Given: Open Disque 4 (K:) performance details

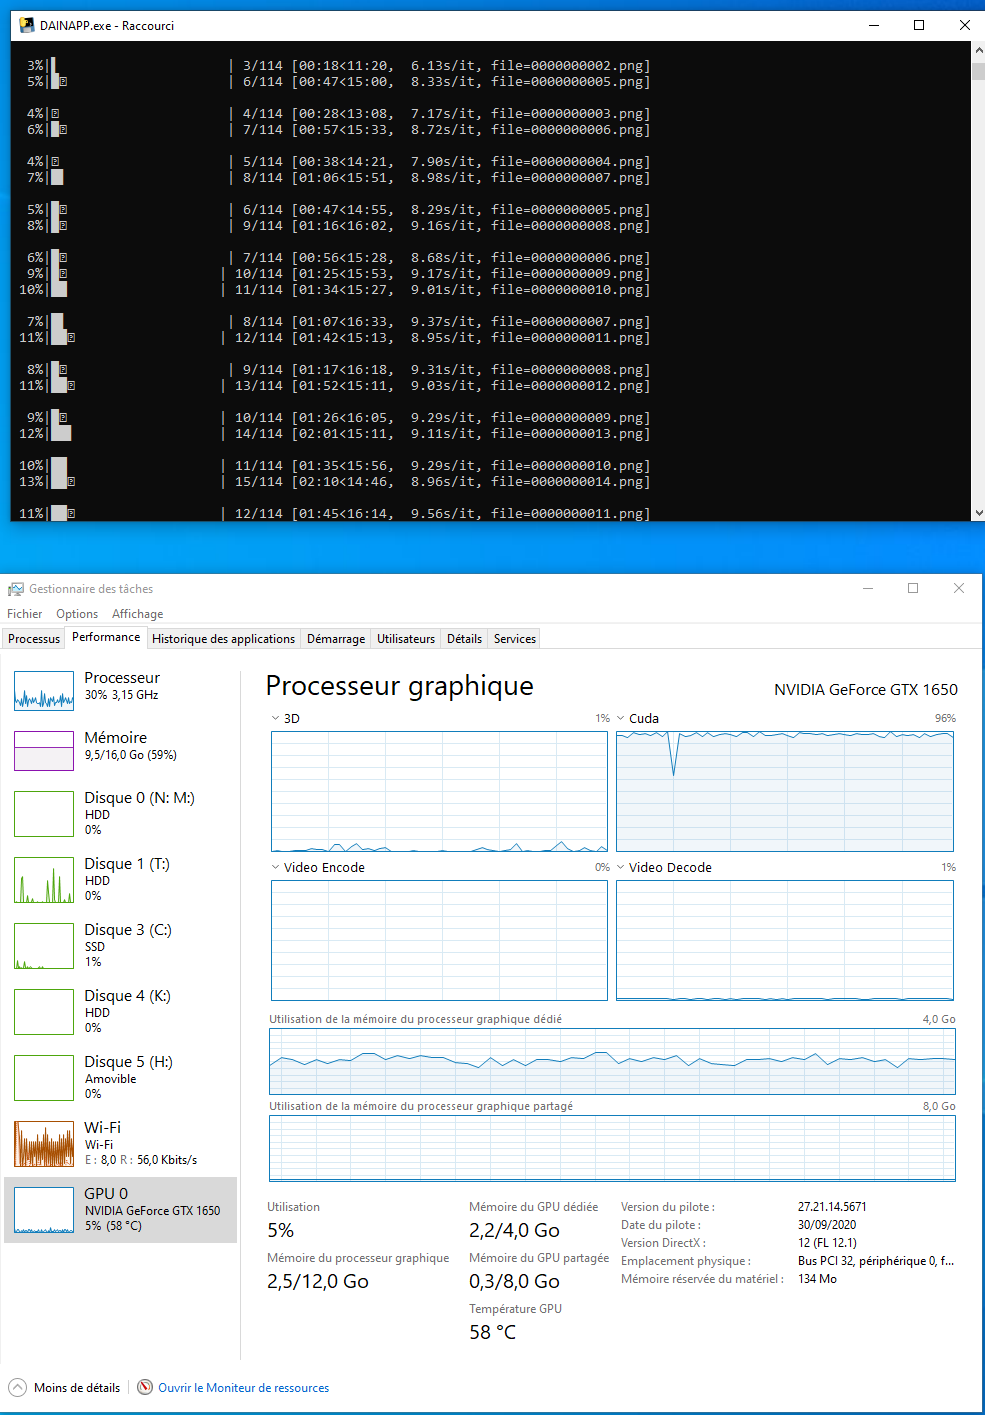Looking at the screenshot, I should (120, 1010).
